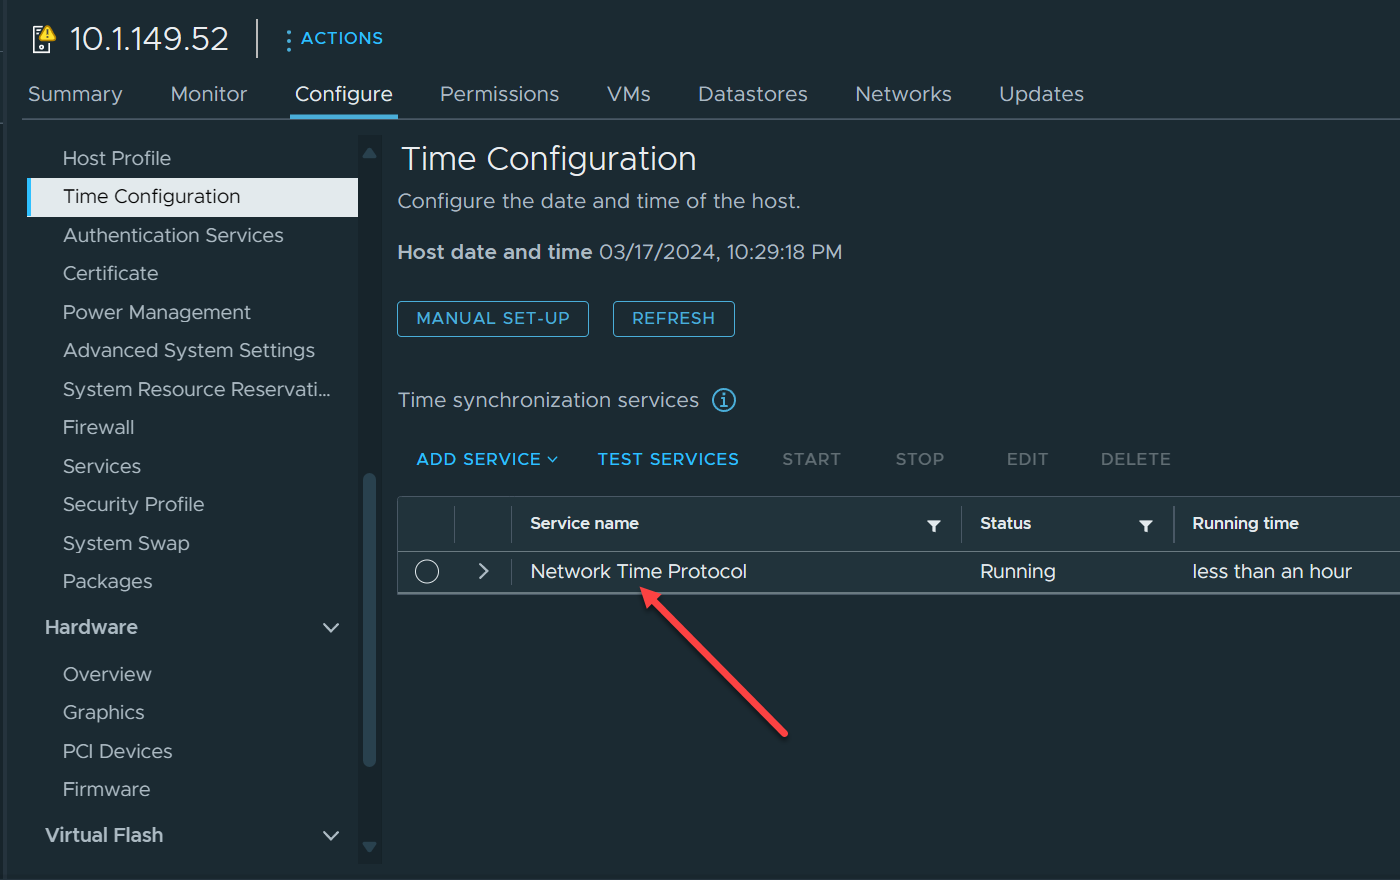
Task: Click the Refresh button
Action: [674, 319]
